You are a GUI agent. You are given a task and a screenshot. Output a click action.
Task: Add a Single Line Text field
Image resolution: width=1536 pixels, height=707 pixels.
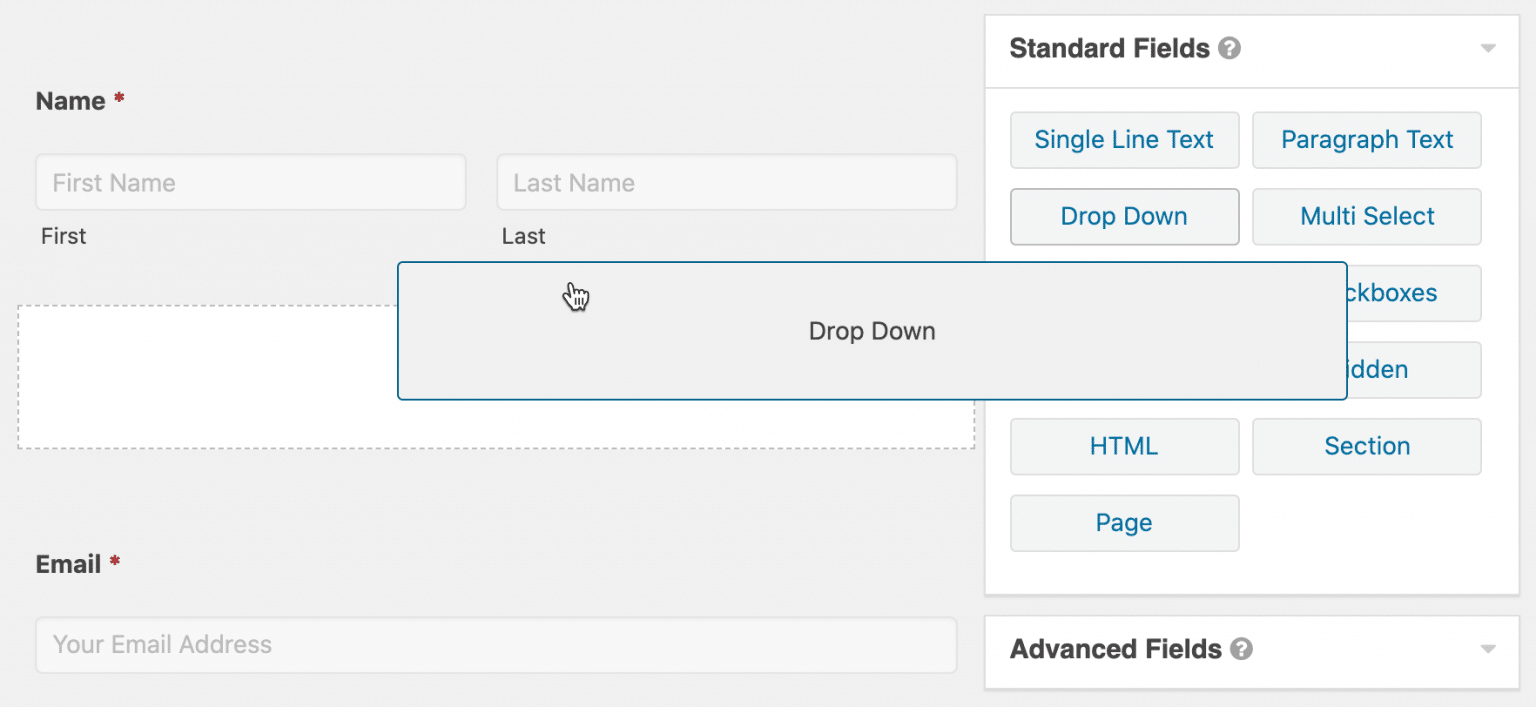coord(1124,140)
